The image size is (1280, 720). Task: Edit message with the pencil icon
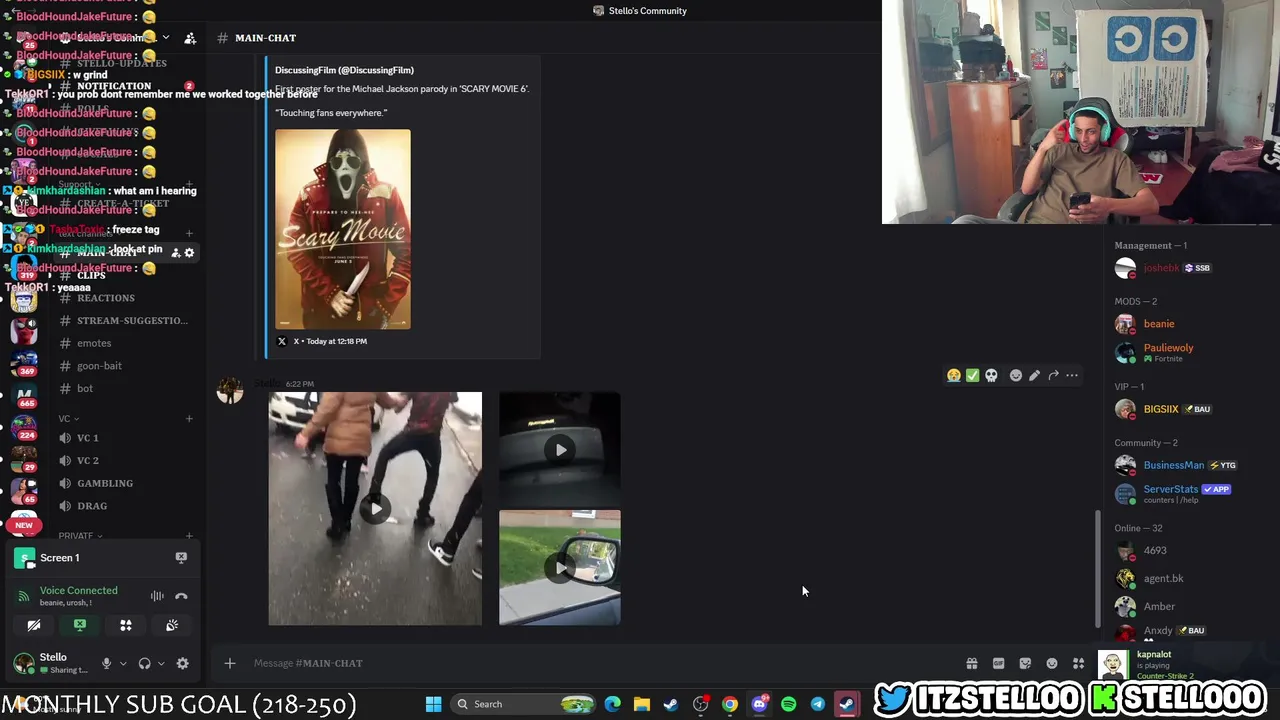click(x=1034, y=375)
